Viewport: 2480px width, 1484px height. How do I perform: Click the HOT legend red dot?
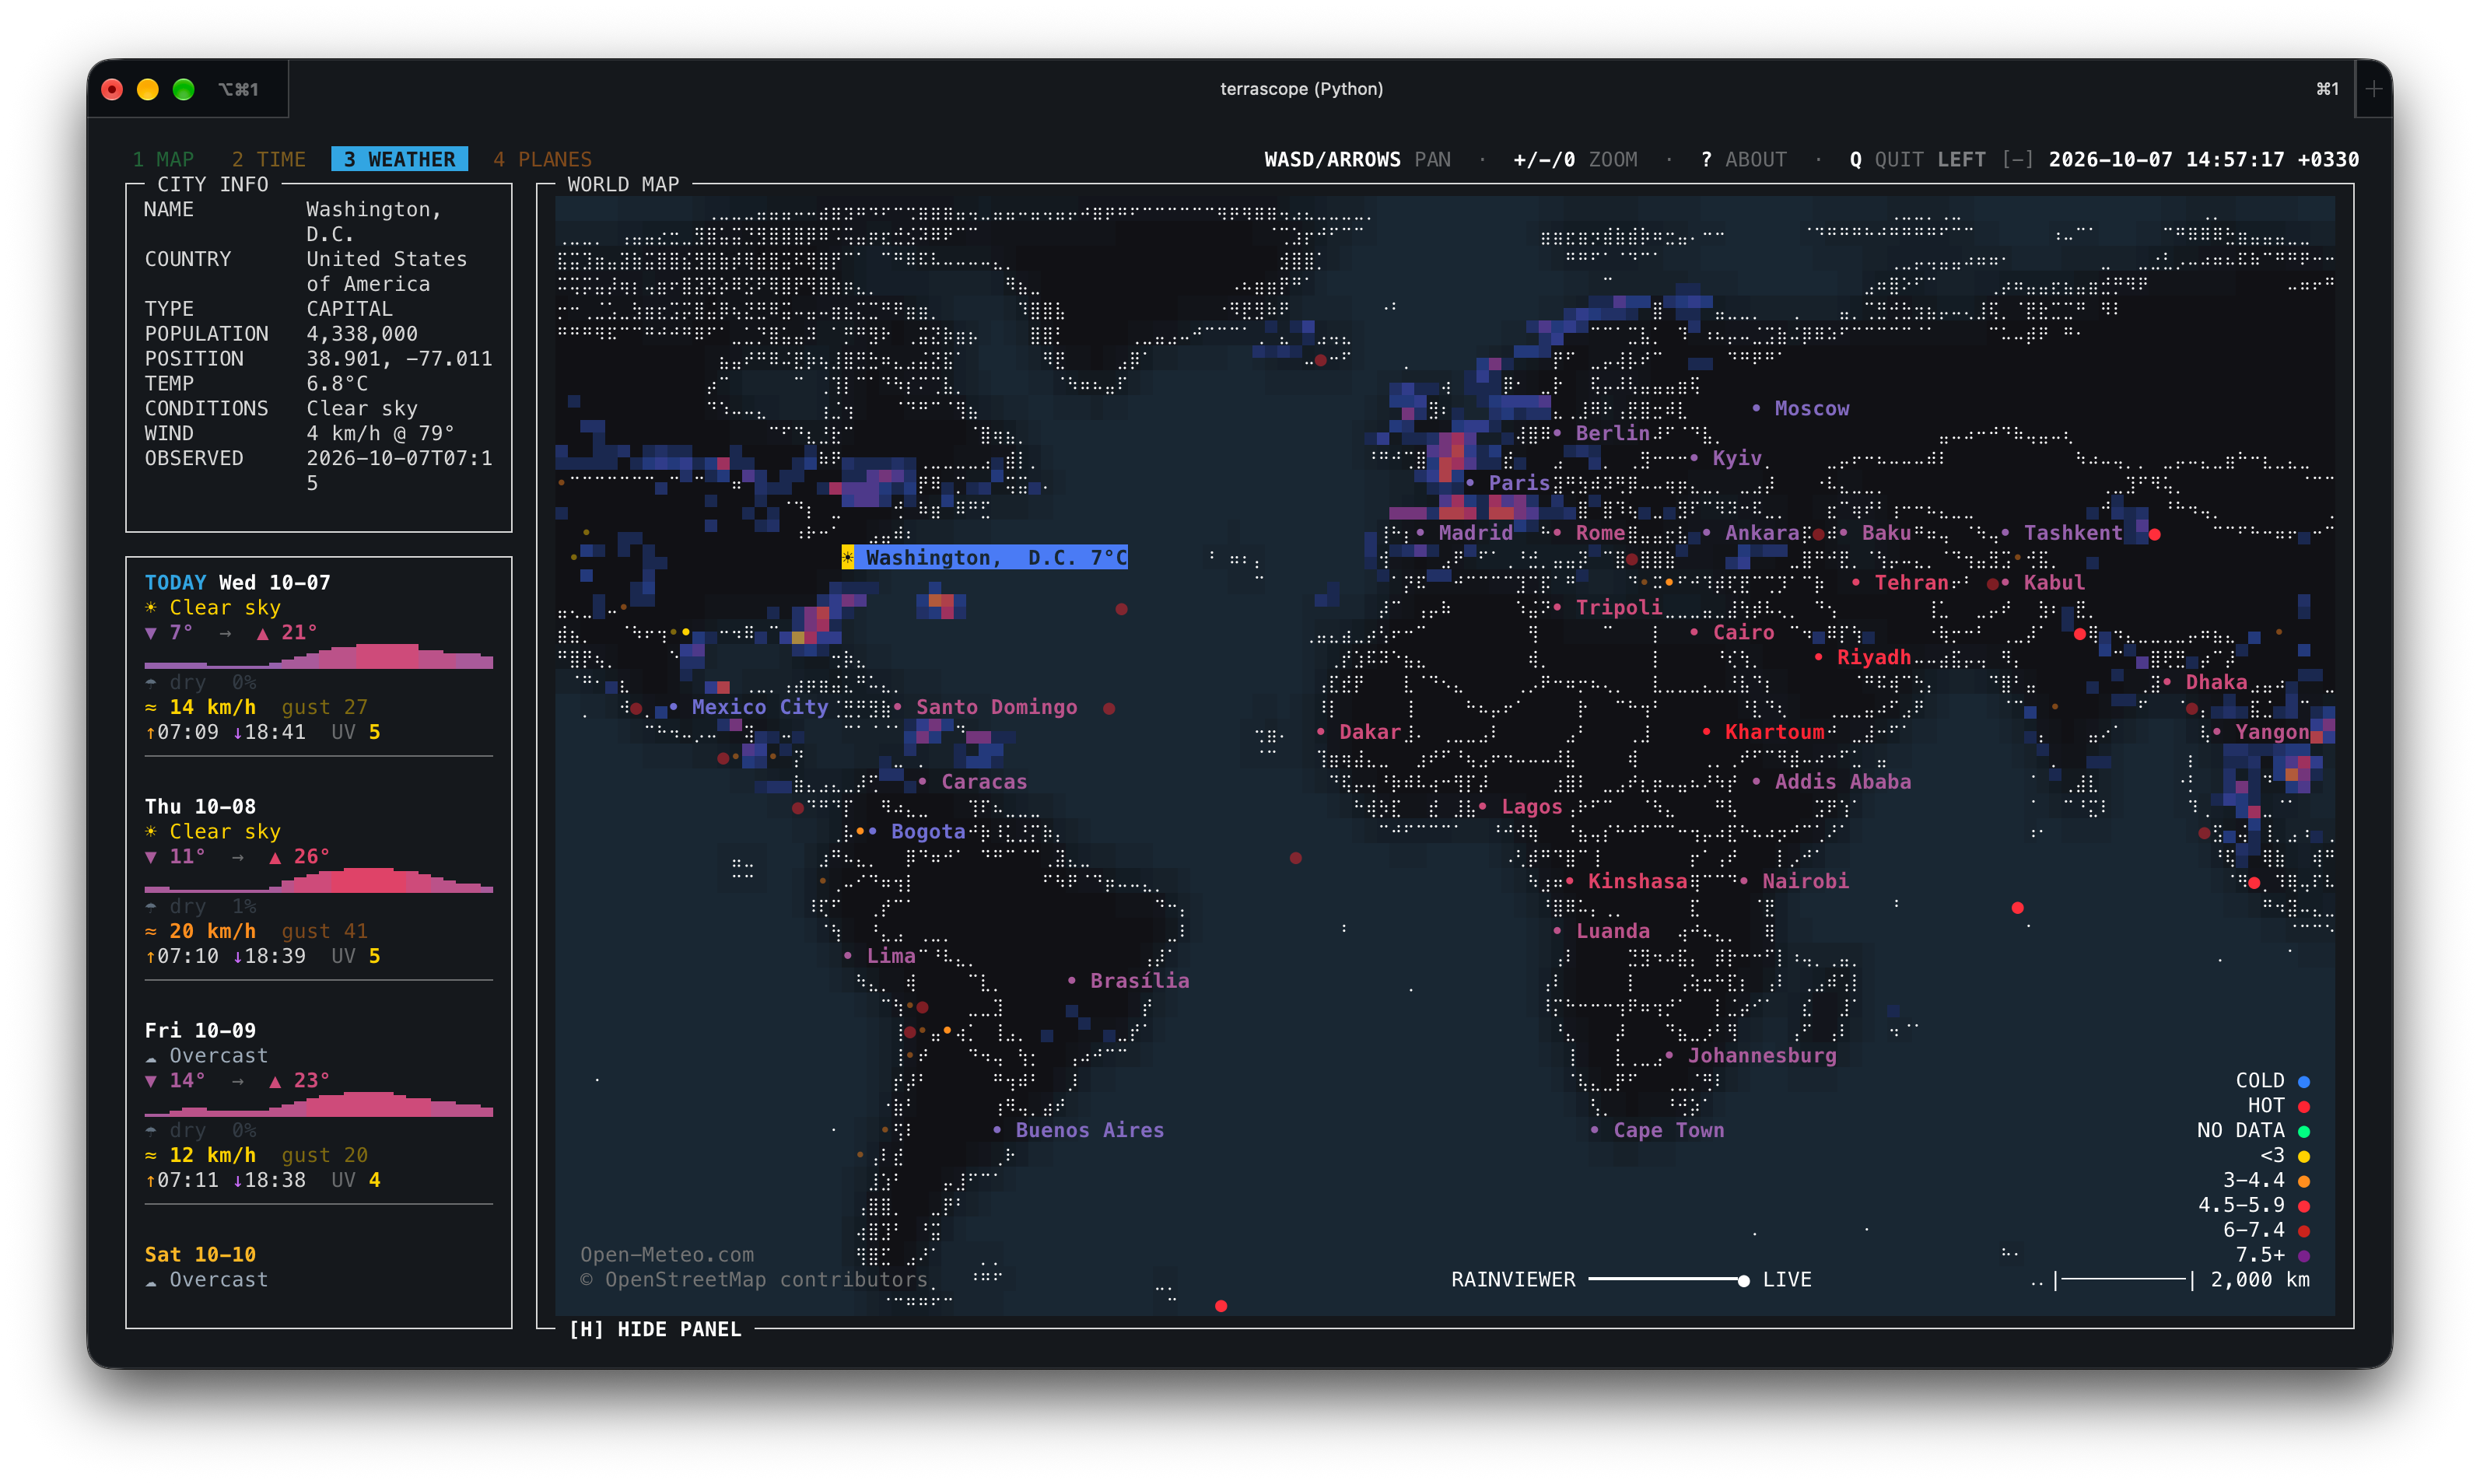tap(2304, 1106)
